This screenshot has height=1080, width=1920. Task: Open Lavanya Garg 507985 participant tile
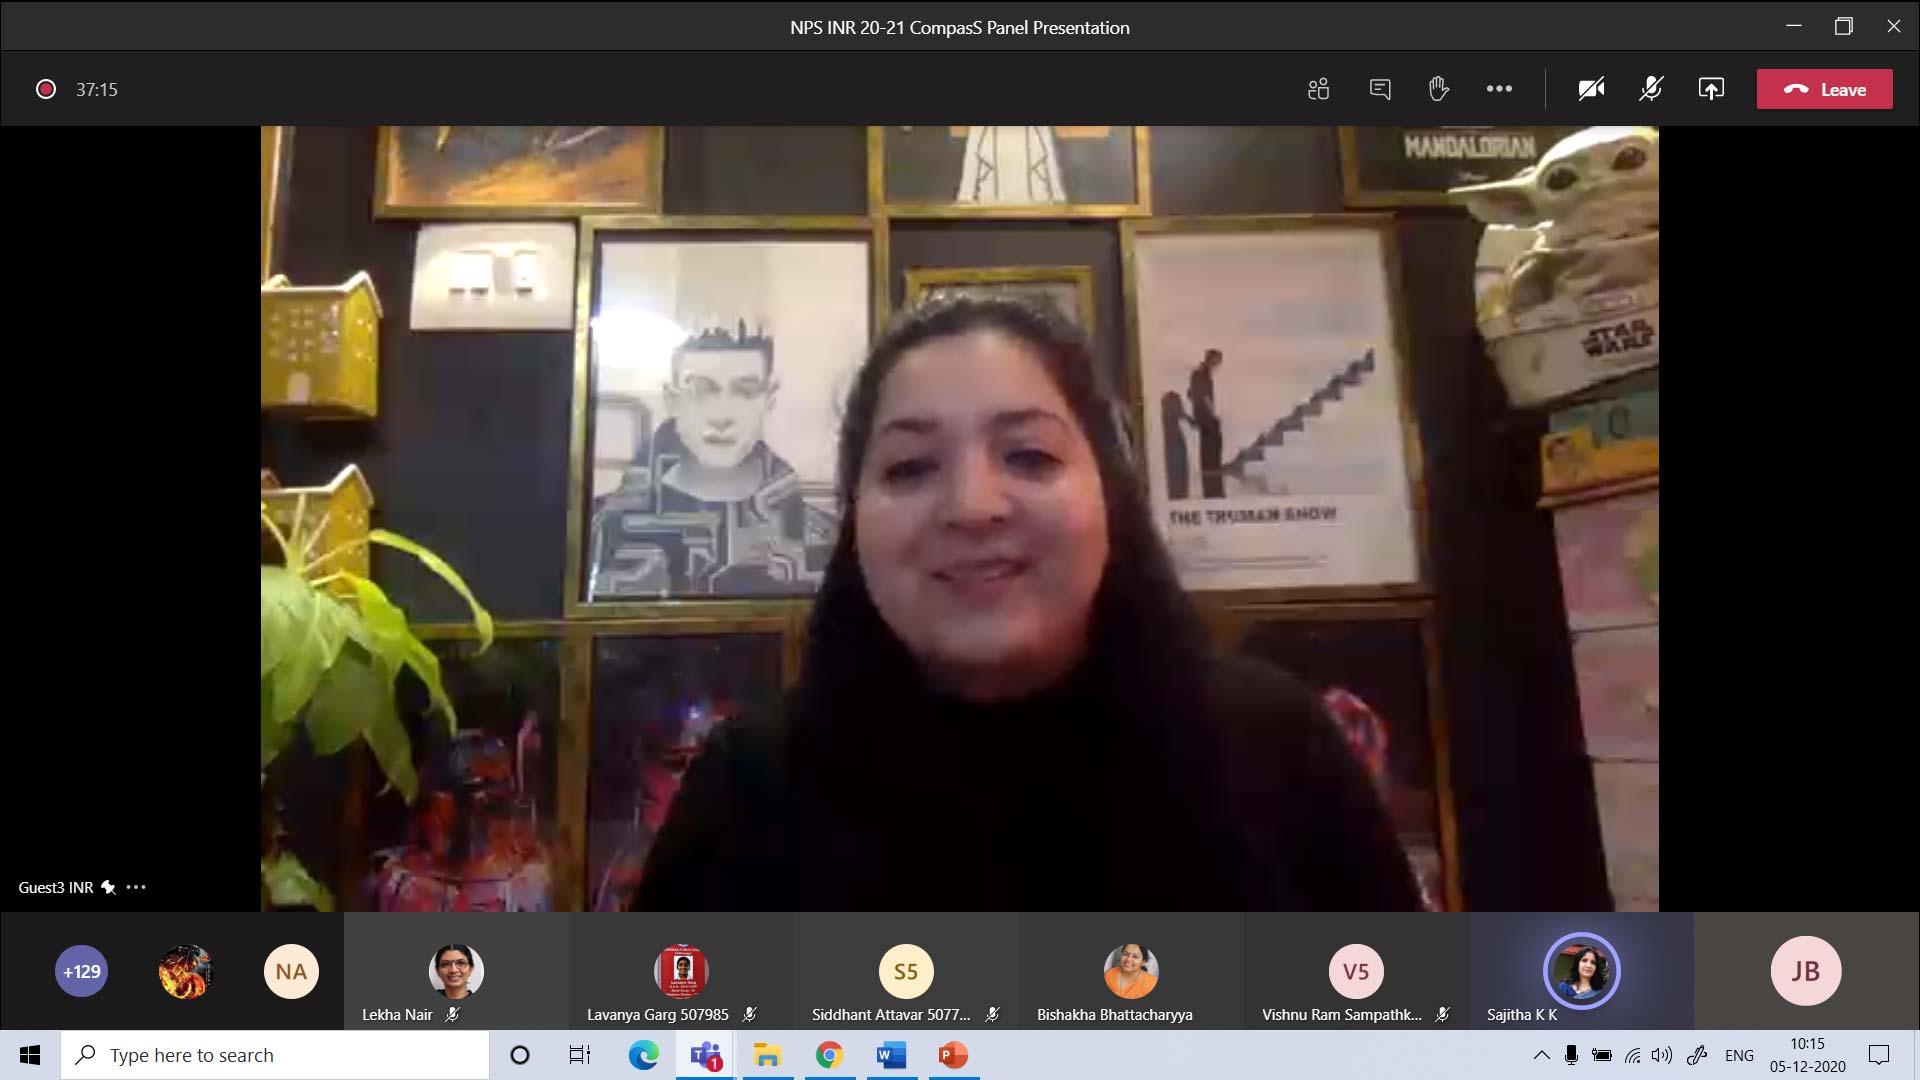[681, 971]
